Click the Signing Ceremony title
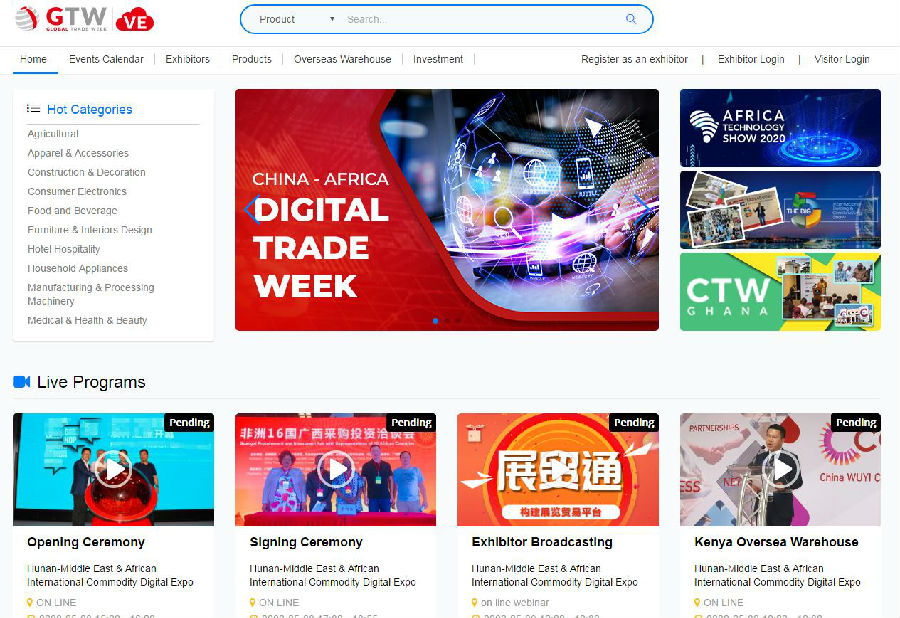The width and height of the screenshot is (900, 618). tap(306, 542)
